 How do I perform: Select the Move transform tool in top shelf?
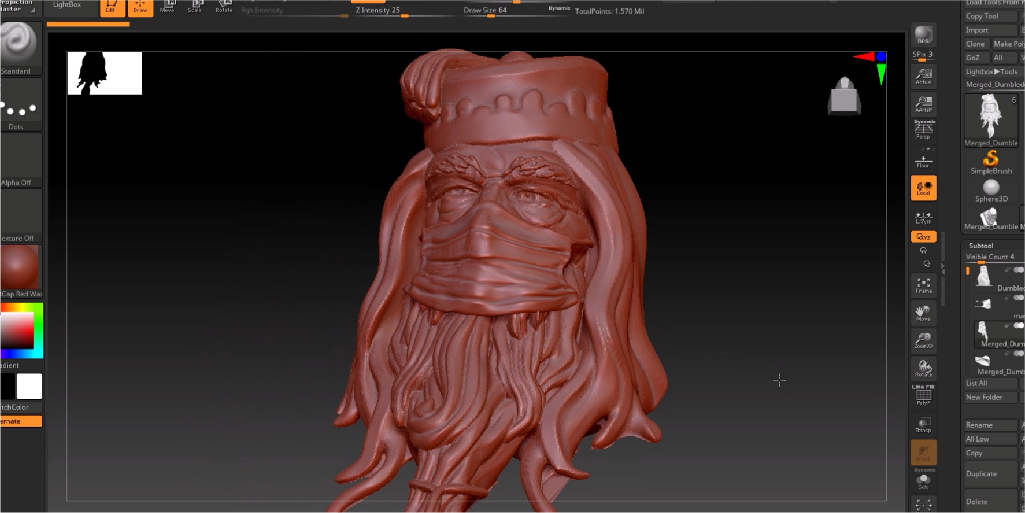[x=169, y=7]
